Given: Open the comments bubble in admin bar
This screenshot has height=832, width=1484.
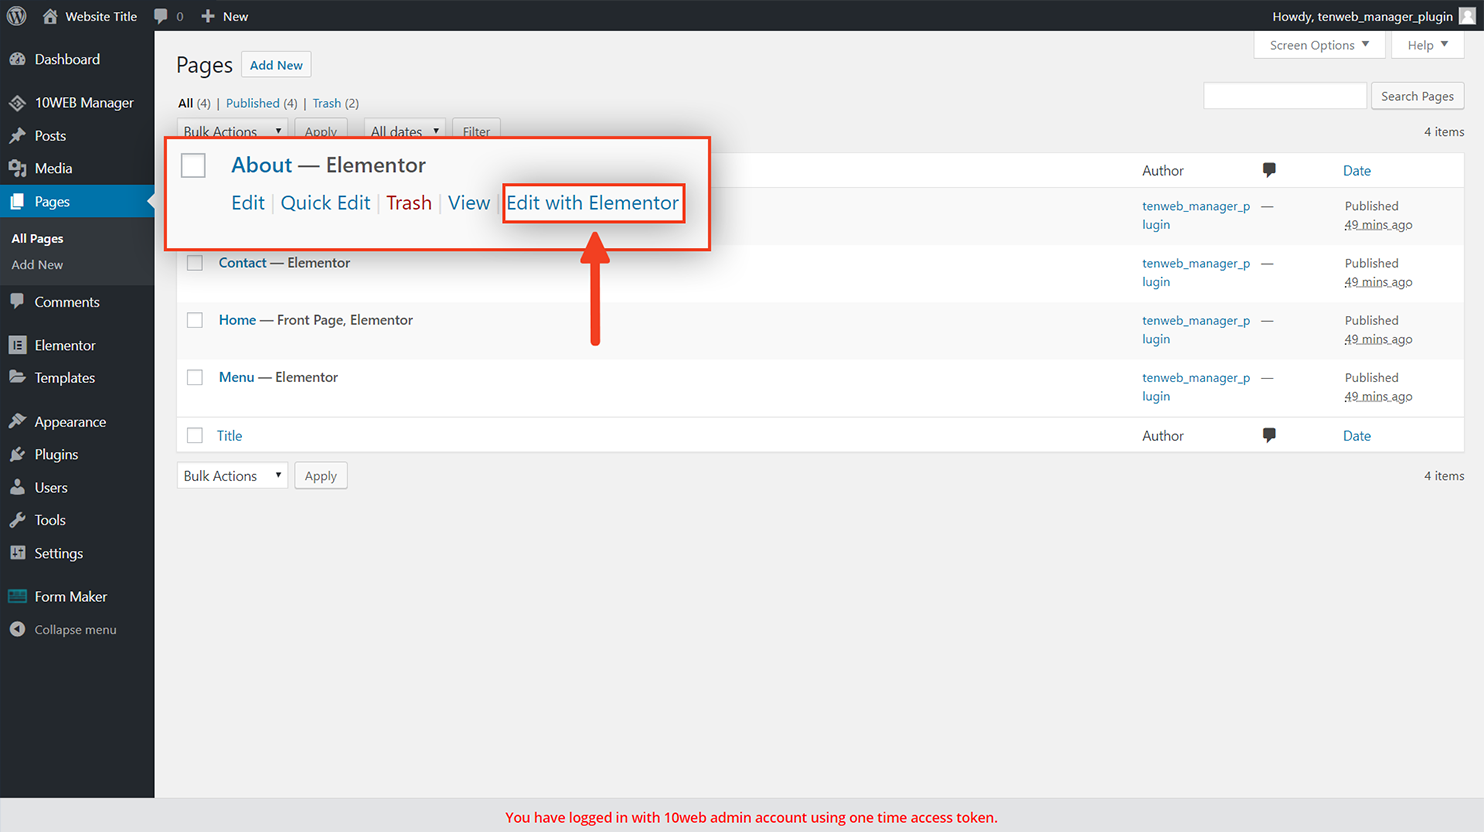Looking at the screenshot, I should [x=161, y=16].
